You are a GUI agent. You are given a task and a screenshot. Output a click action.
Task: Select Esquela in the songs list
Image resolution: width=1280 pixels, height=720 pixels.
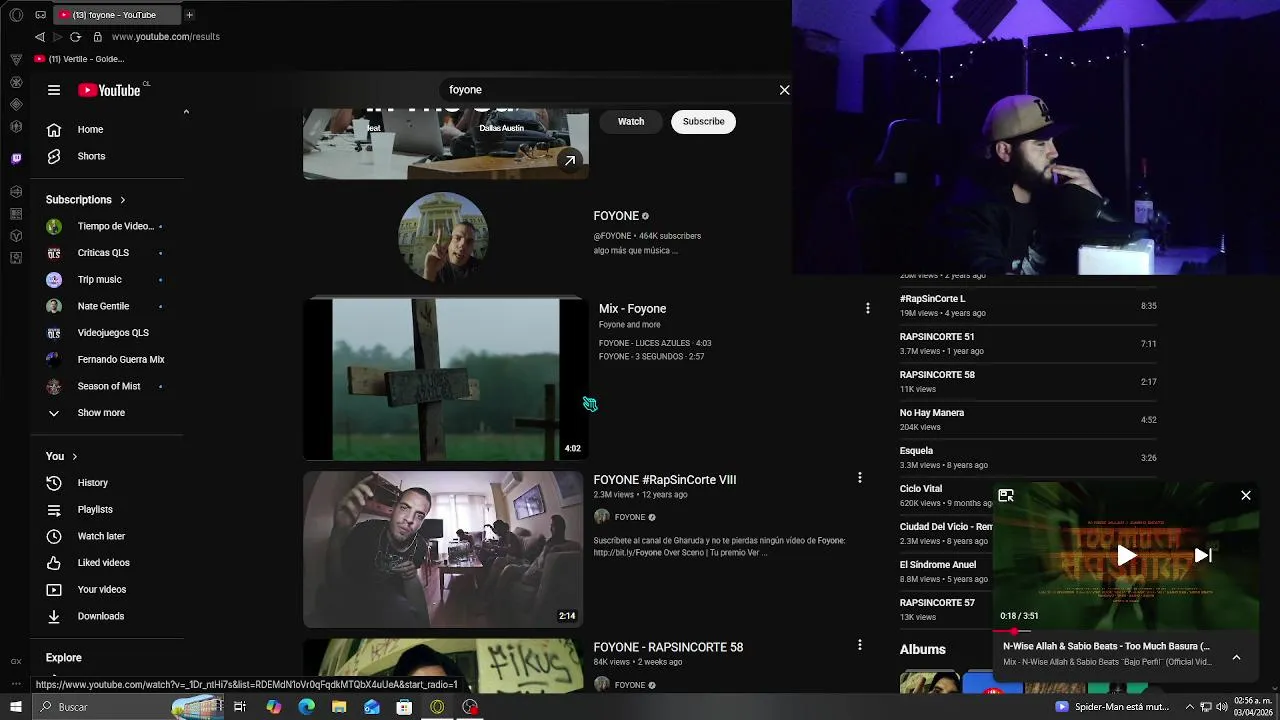pos(1028,457)
